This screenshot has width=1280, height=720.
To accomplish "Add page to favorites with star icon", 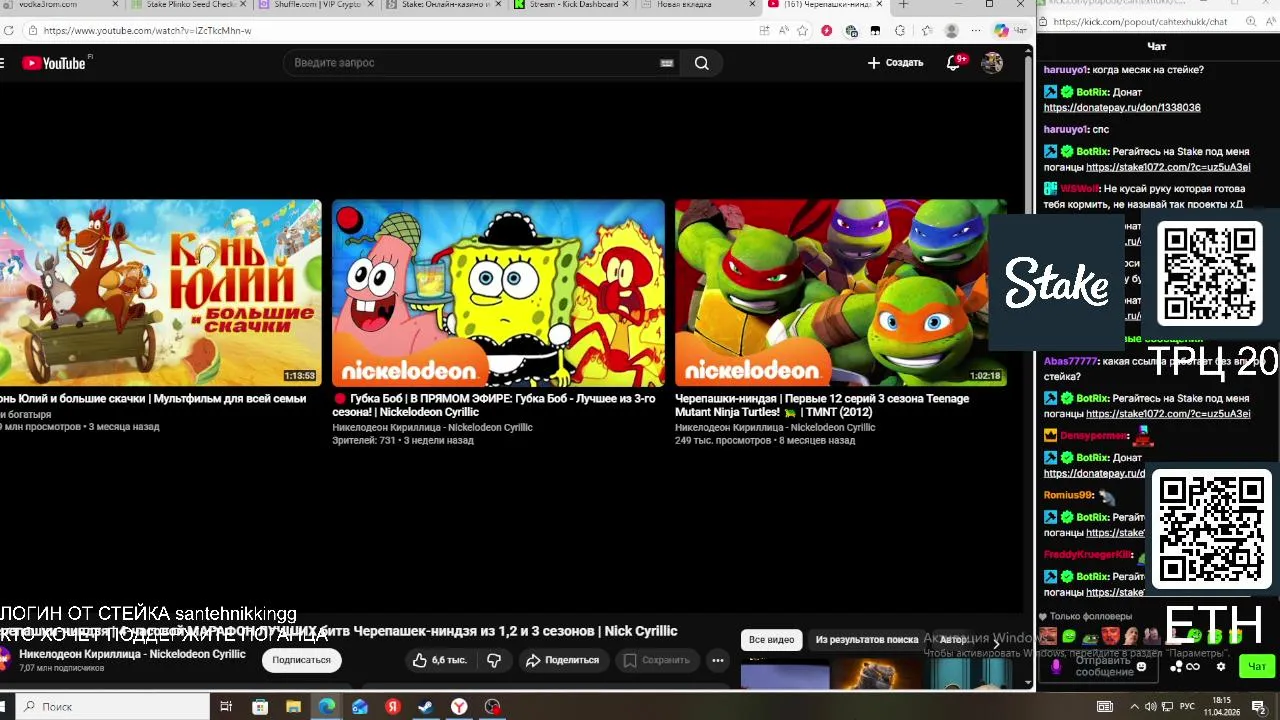I will [802, 31].
